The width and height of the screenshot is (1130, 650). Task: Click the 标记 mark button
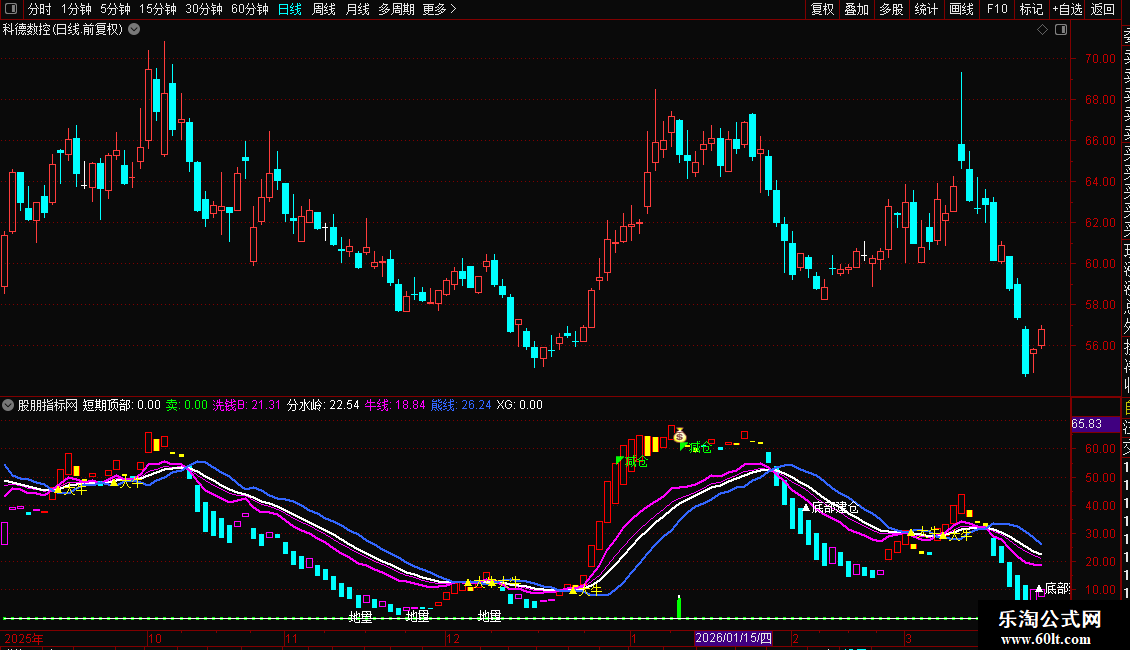point(1031,9)
